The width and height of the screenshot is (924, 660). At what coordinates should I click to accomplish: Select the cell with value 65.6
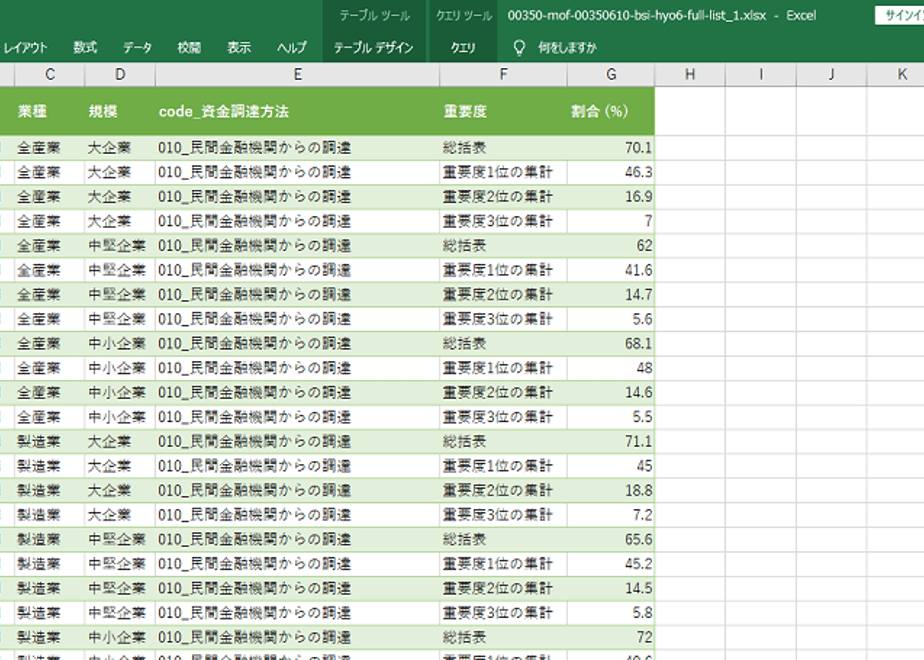tap(611, 539)
